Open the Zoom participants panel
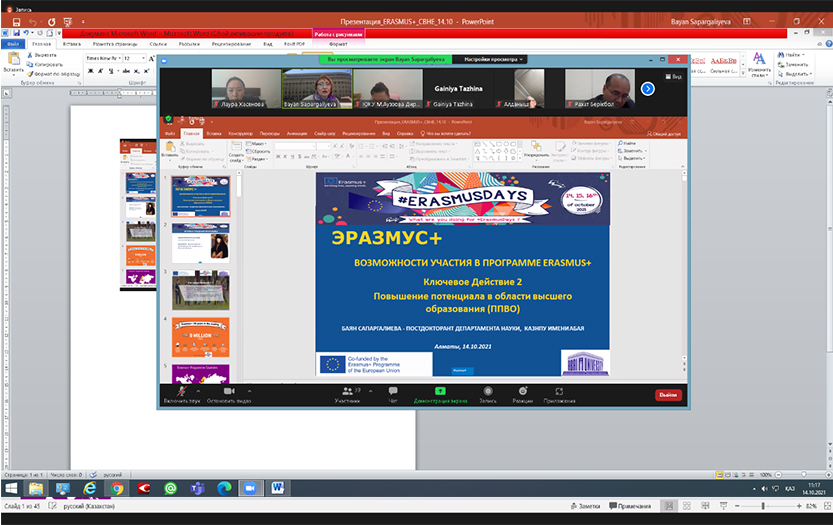Image resolution: width=833 pixels, height=525 pixels. pos(347,391)
